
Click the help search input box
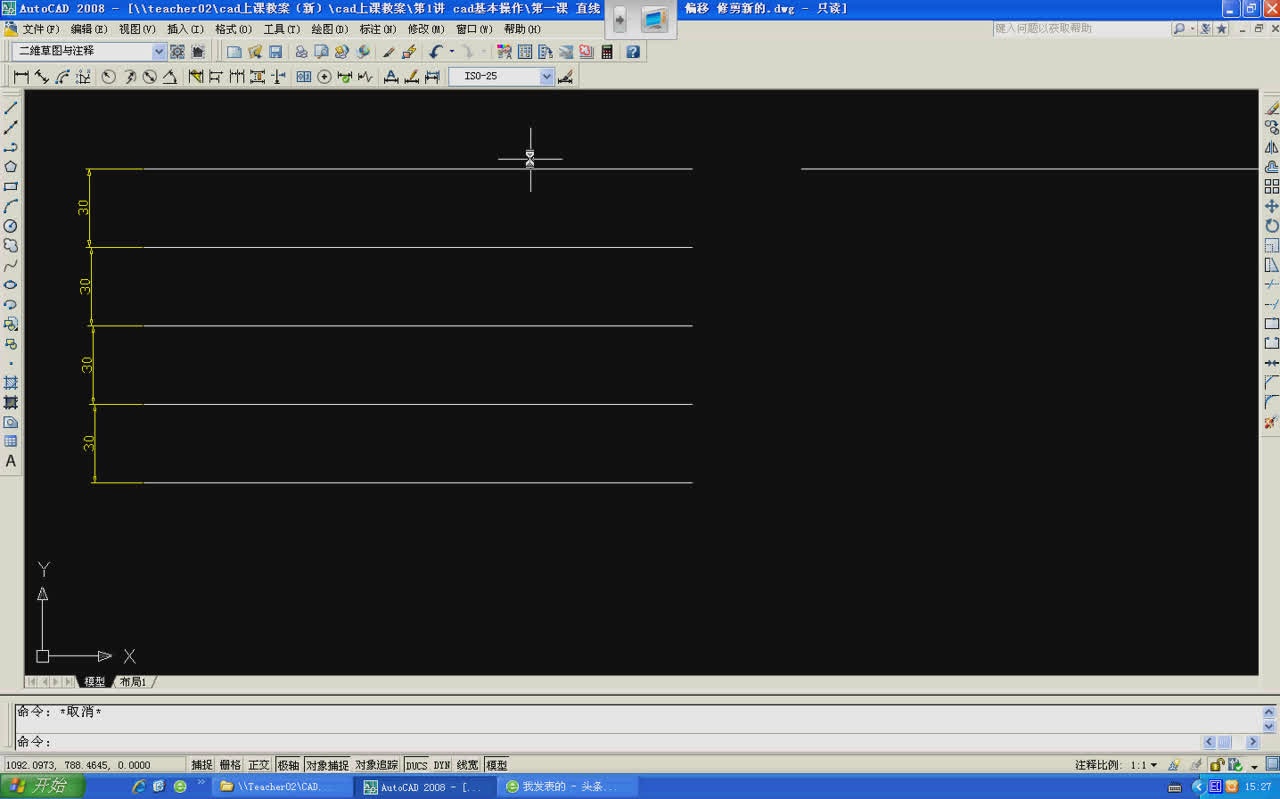[x=1082, y=29]
